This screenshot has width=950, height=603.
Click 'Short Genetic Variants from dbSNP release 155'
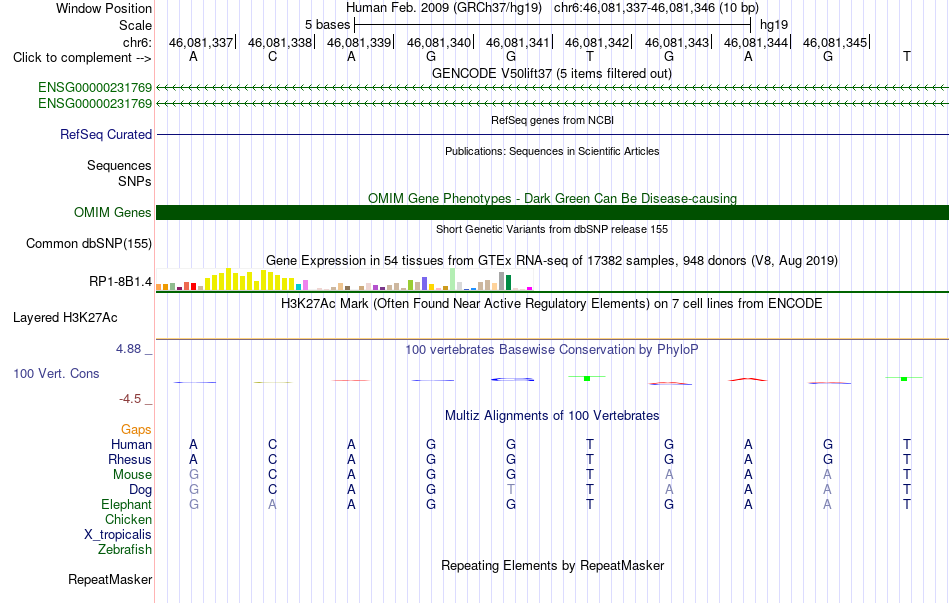552,229
